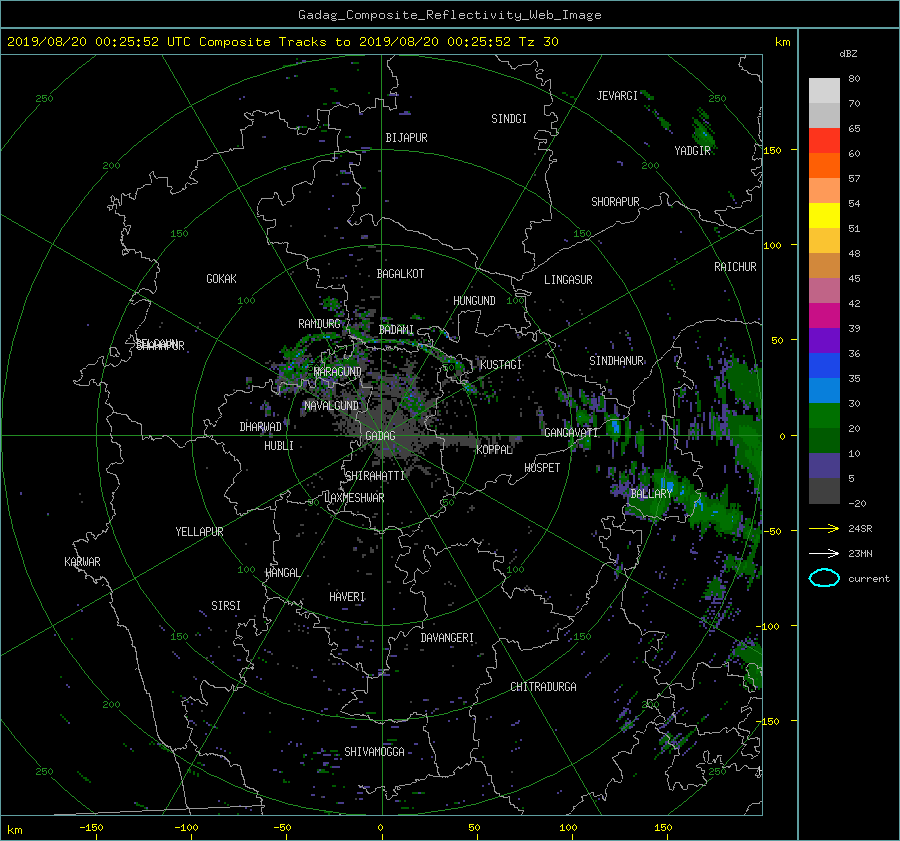
Task: Click the blue storm cell near GANGAVATI
Action: tap(616, 427)
